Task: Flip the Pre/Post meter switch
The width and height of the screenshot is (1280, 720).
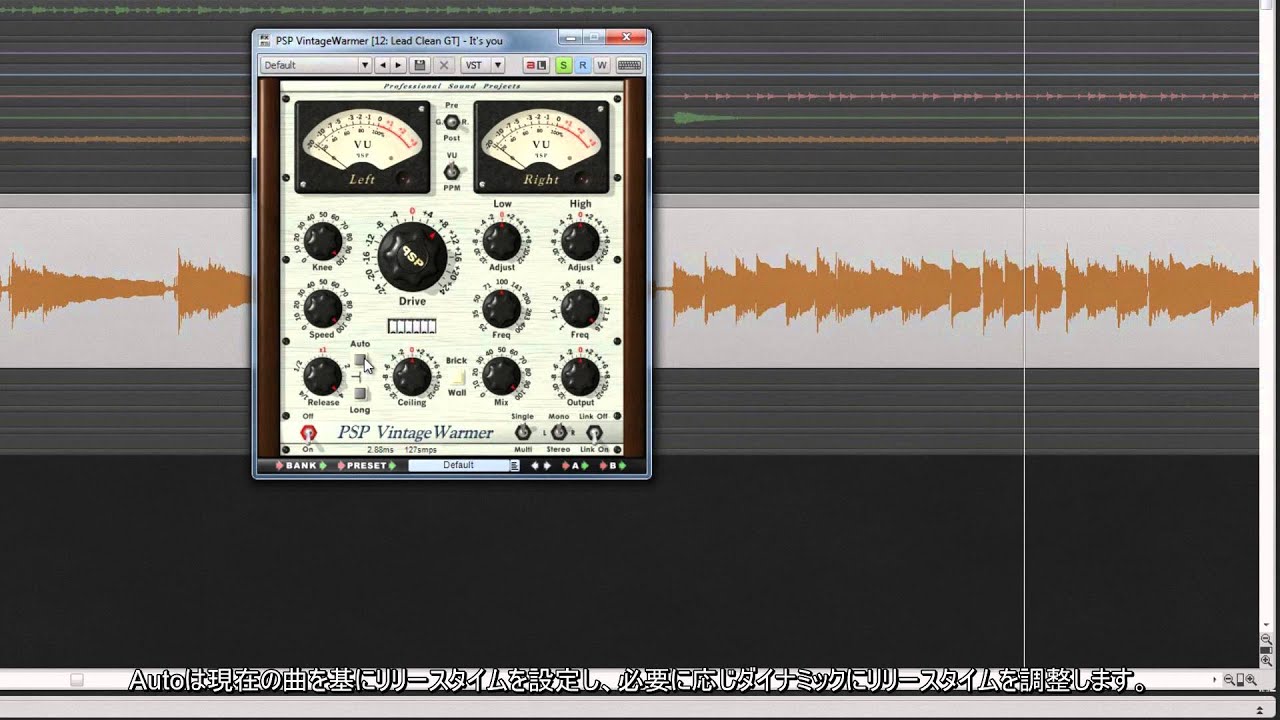Action: (x=450, y=122)
